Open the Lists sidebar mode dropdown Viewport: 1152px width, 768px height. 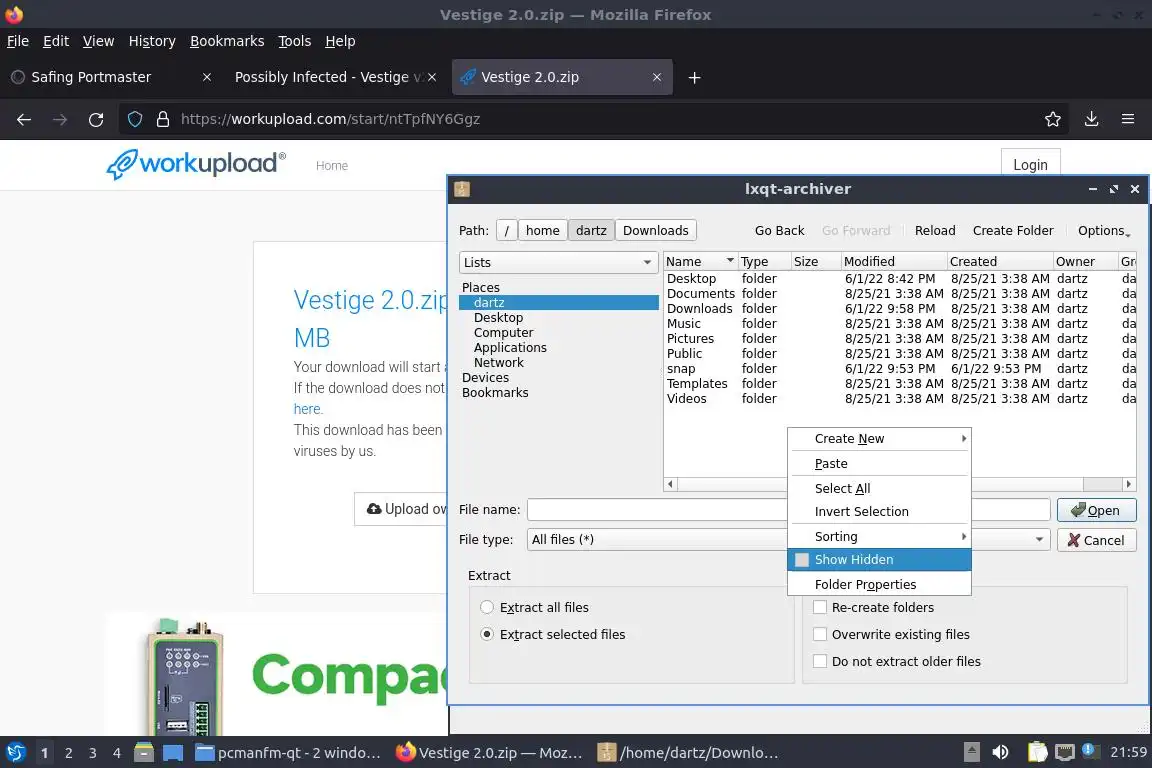(x=558, y=262)
